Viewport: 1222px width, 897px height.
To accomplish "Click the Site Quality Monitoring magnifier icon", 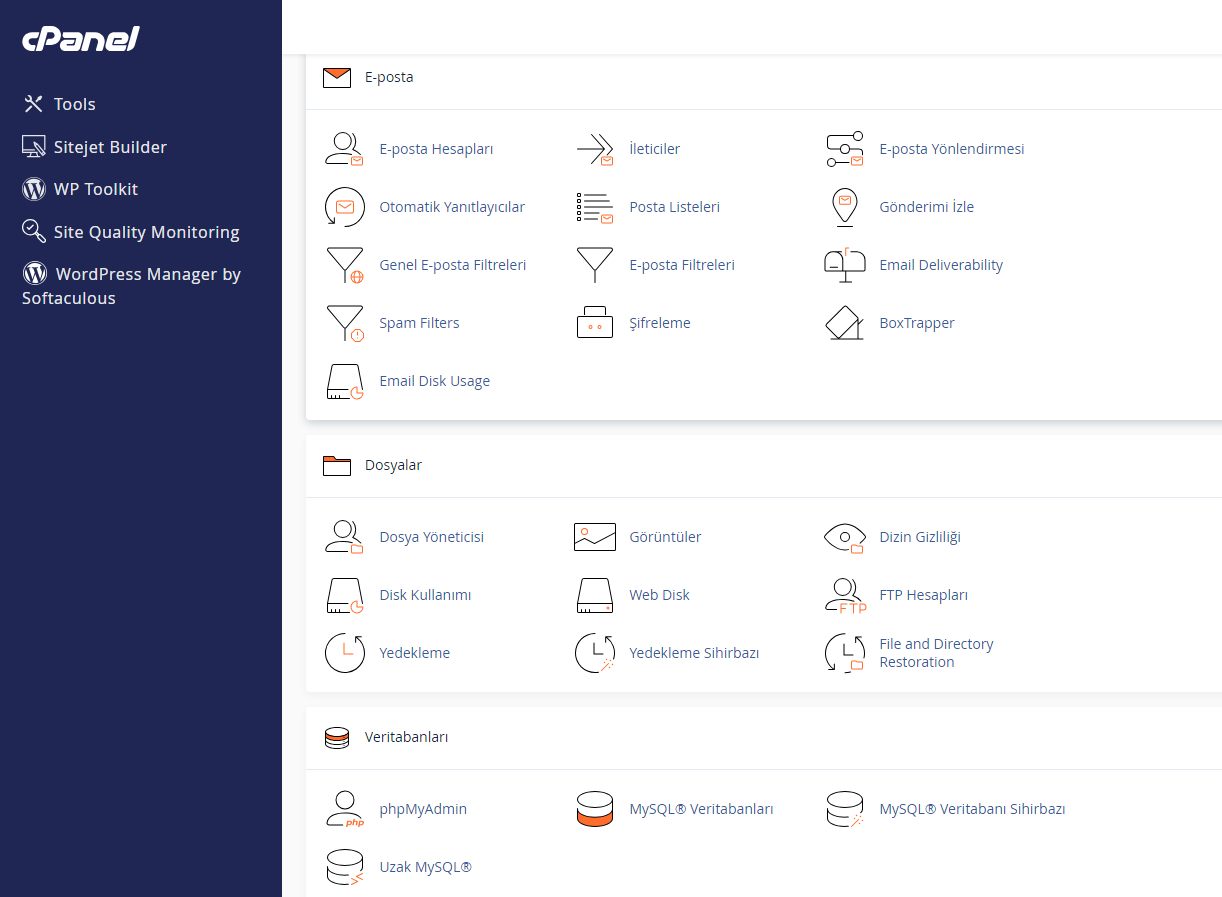I will click(34, 232).
